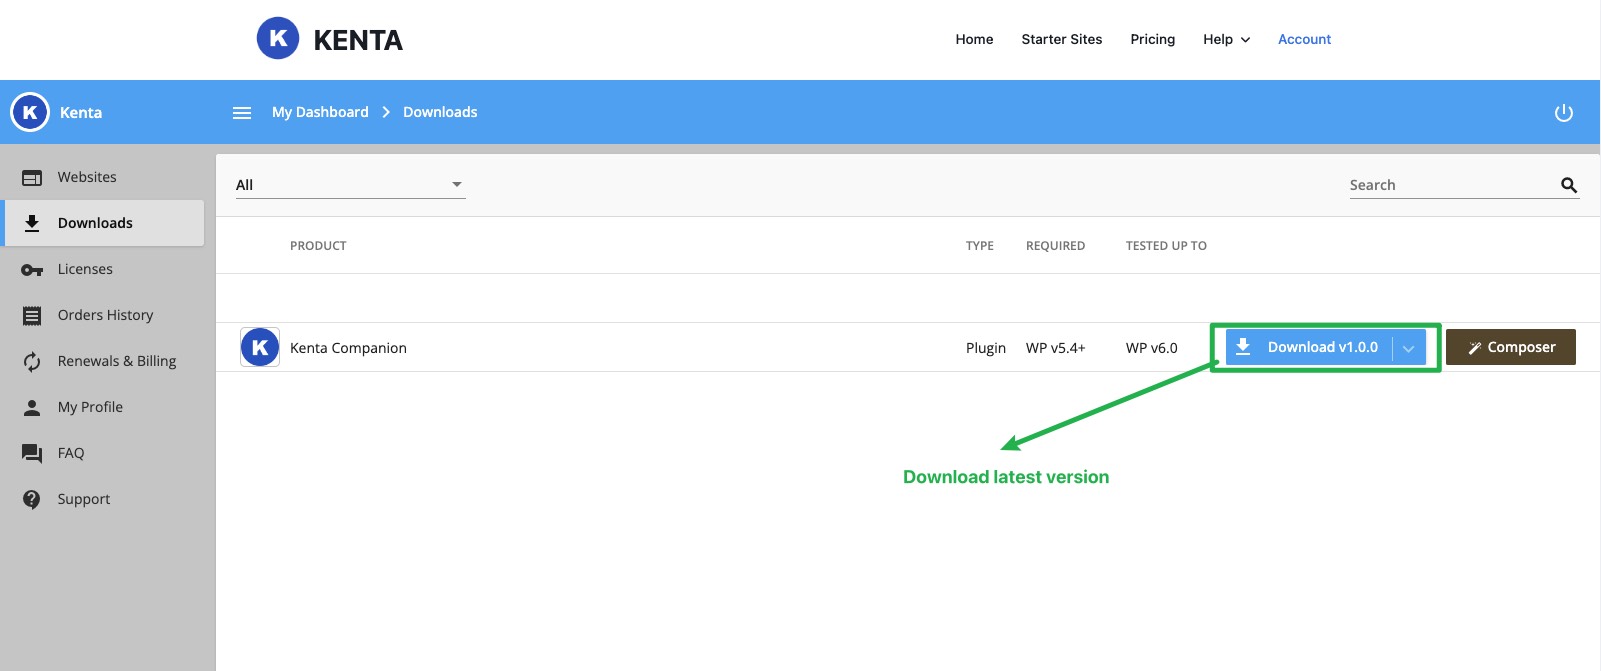Click the KENTA wordmark in the header
Viewport: 1601px width, 671px height.
click(358, 40)
